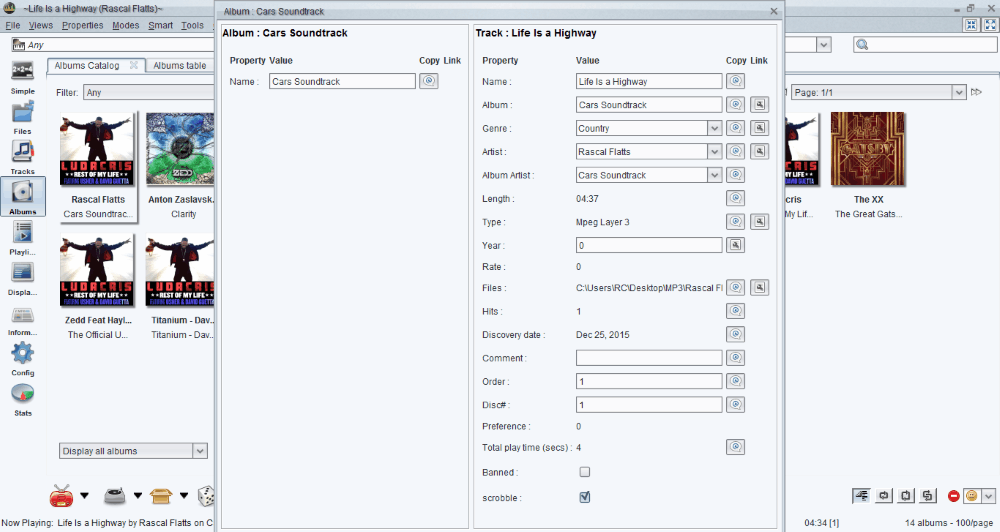The height and width of the screenshot is (532, 1000).
Task: Check the Banned checkbox
Action: (x=585, y=472)
